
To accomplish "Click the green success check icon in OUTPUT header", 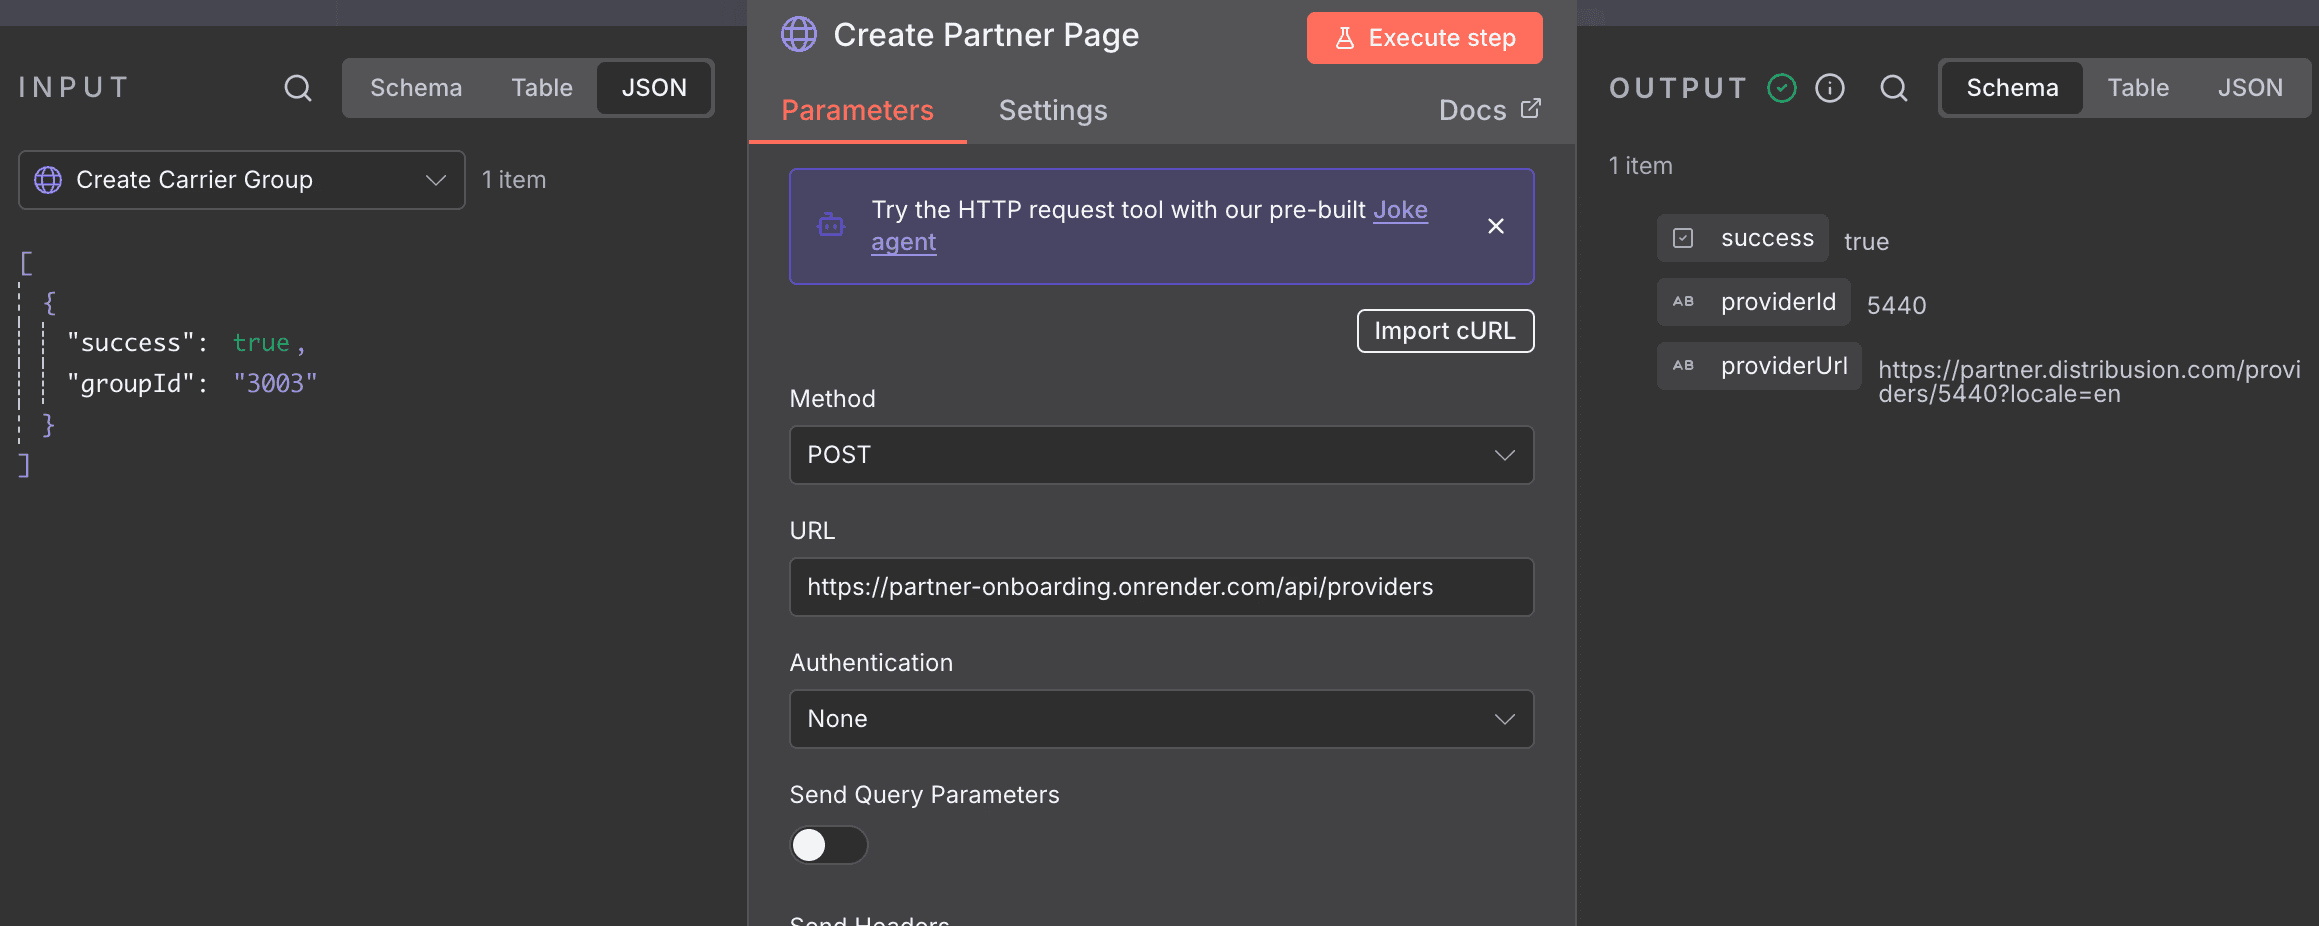I will (1780, 88).
